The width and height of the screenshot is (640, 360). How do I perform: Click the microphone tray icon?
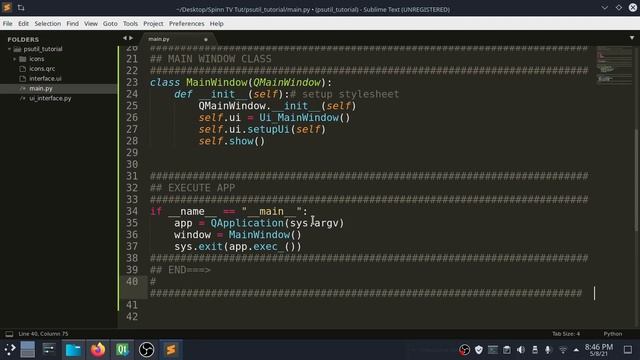pos(548,350)
